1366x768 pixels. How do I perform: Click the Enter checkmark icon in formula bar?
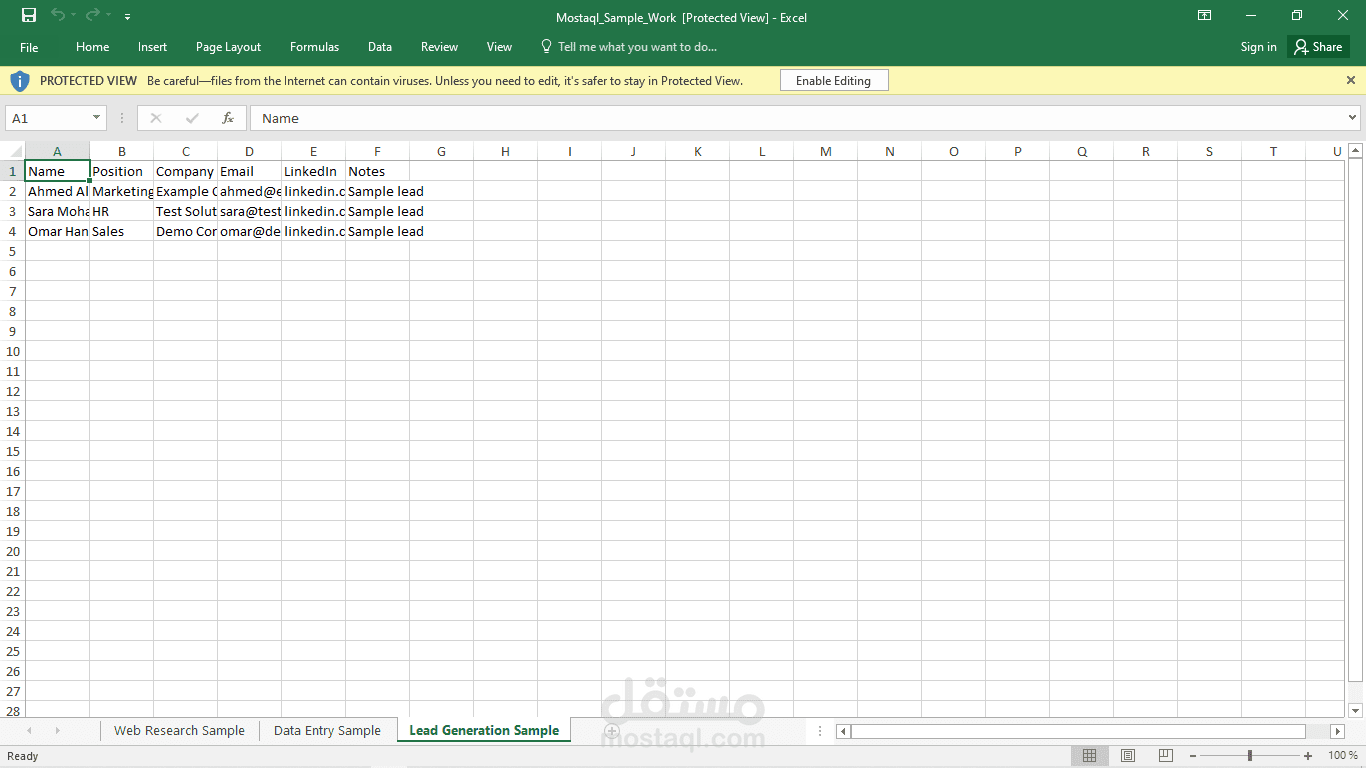[x=192, y=118]
